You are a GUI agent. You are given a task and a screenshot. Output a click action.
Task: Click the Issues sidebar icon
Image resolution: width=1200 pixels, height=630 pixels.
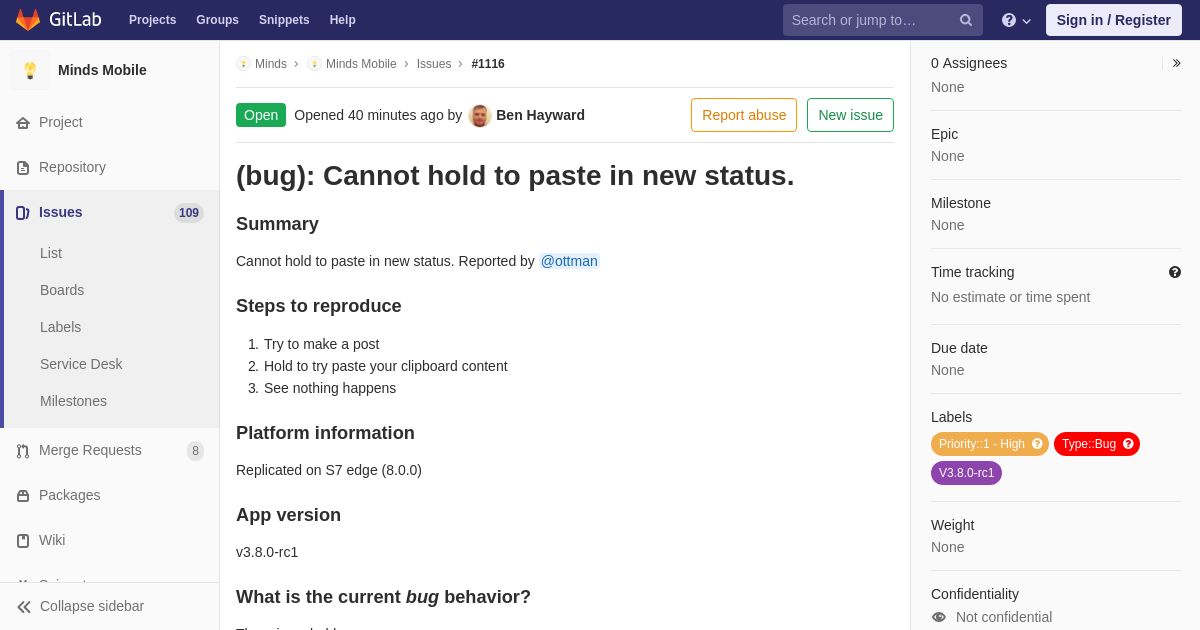click(x=23, y=213)
